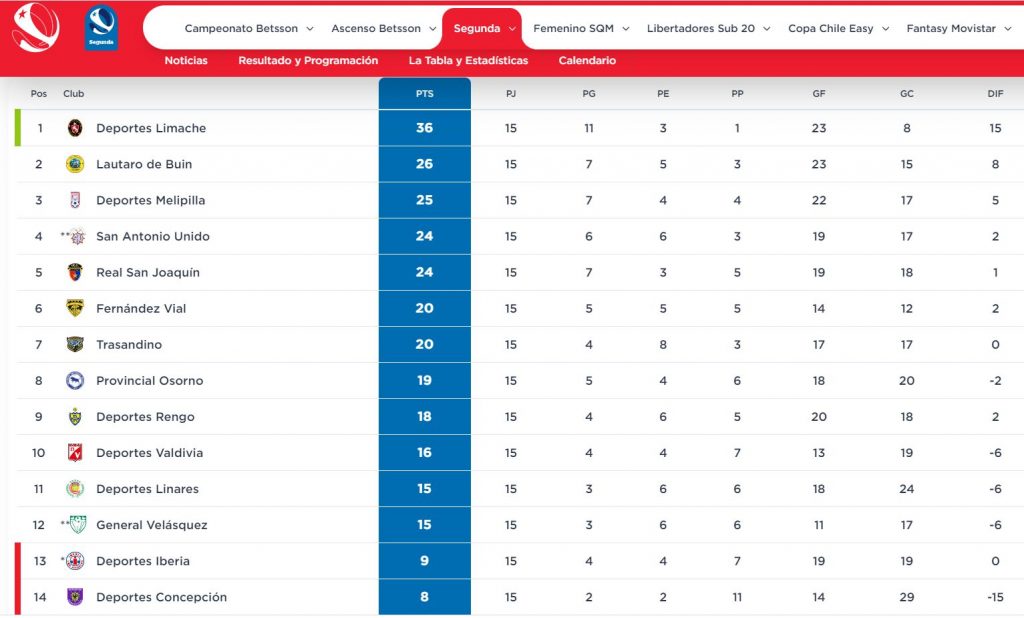
Task: Click Deportes Limache's 36 points cell
Action: 424,128
